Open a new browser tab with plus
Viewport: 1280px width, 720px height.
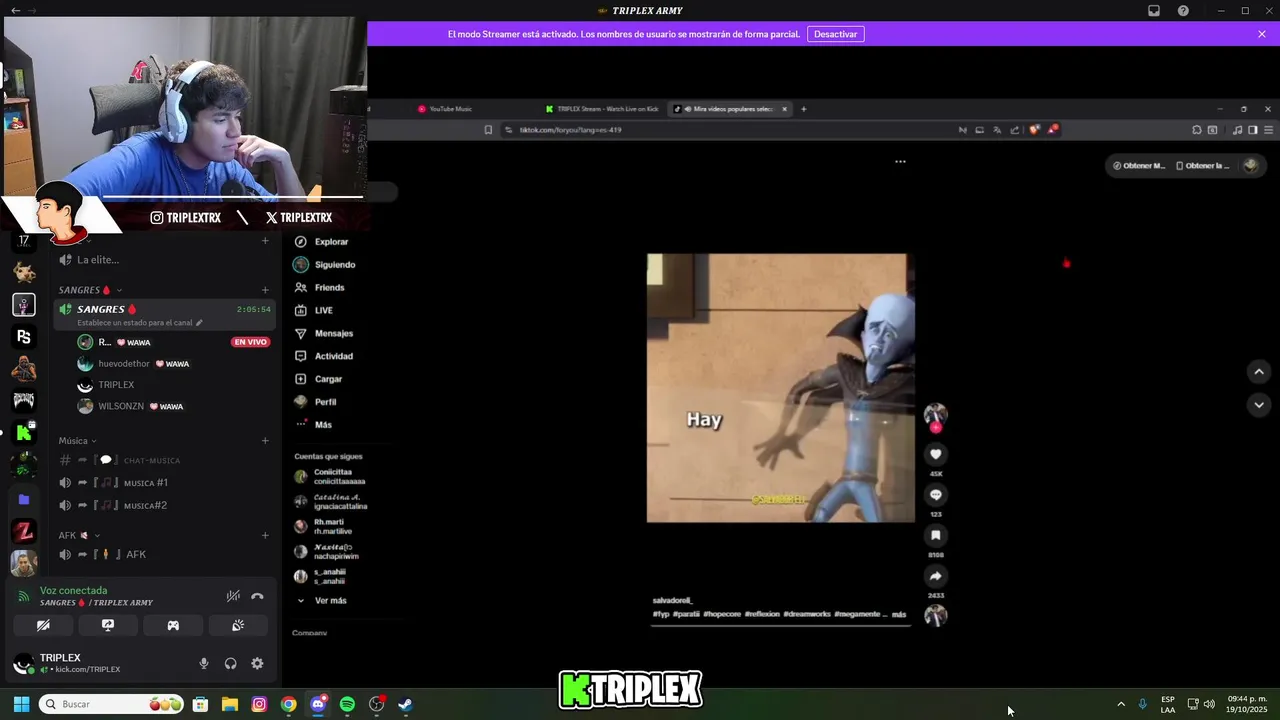tap(803, 109)
